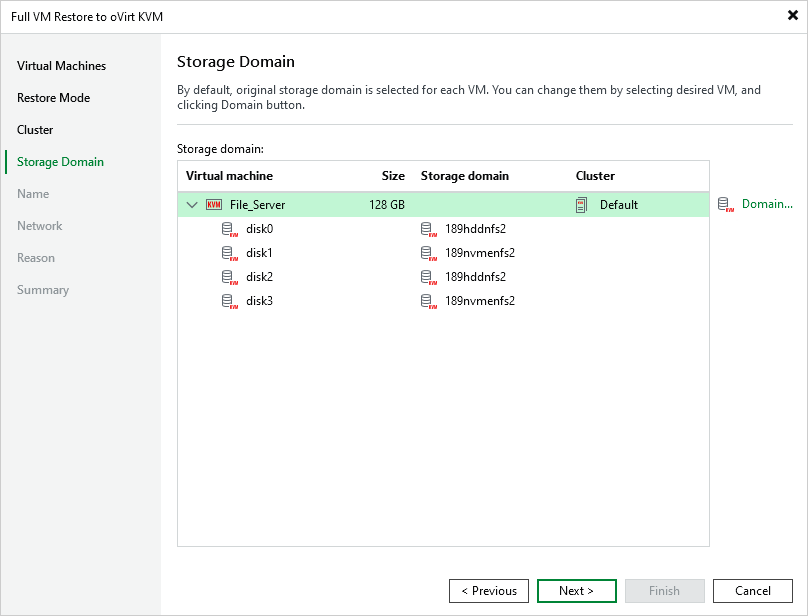The width and height of the screenshot is (808, 616).
Task: Click 189nvmenfs2 in the disk1 row
Action: (480, 253)
